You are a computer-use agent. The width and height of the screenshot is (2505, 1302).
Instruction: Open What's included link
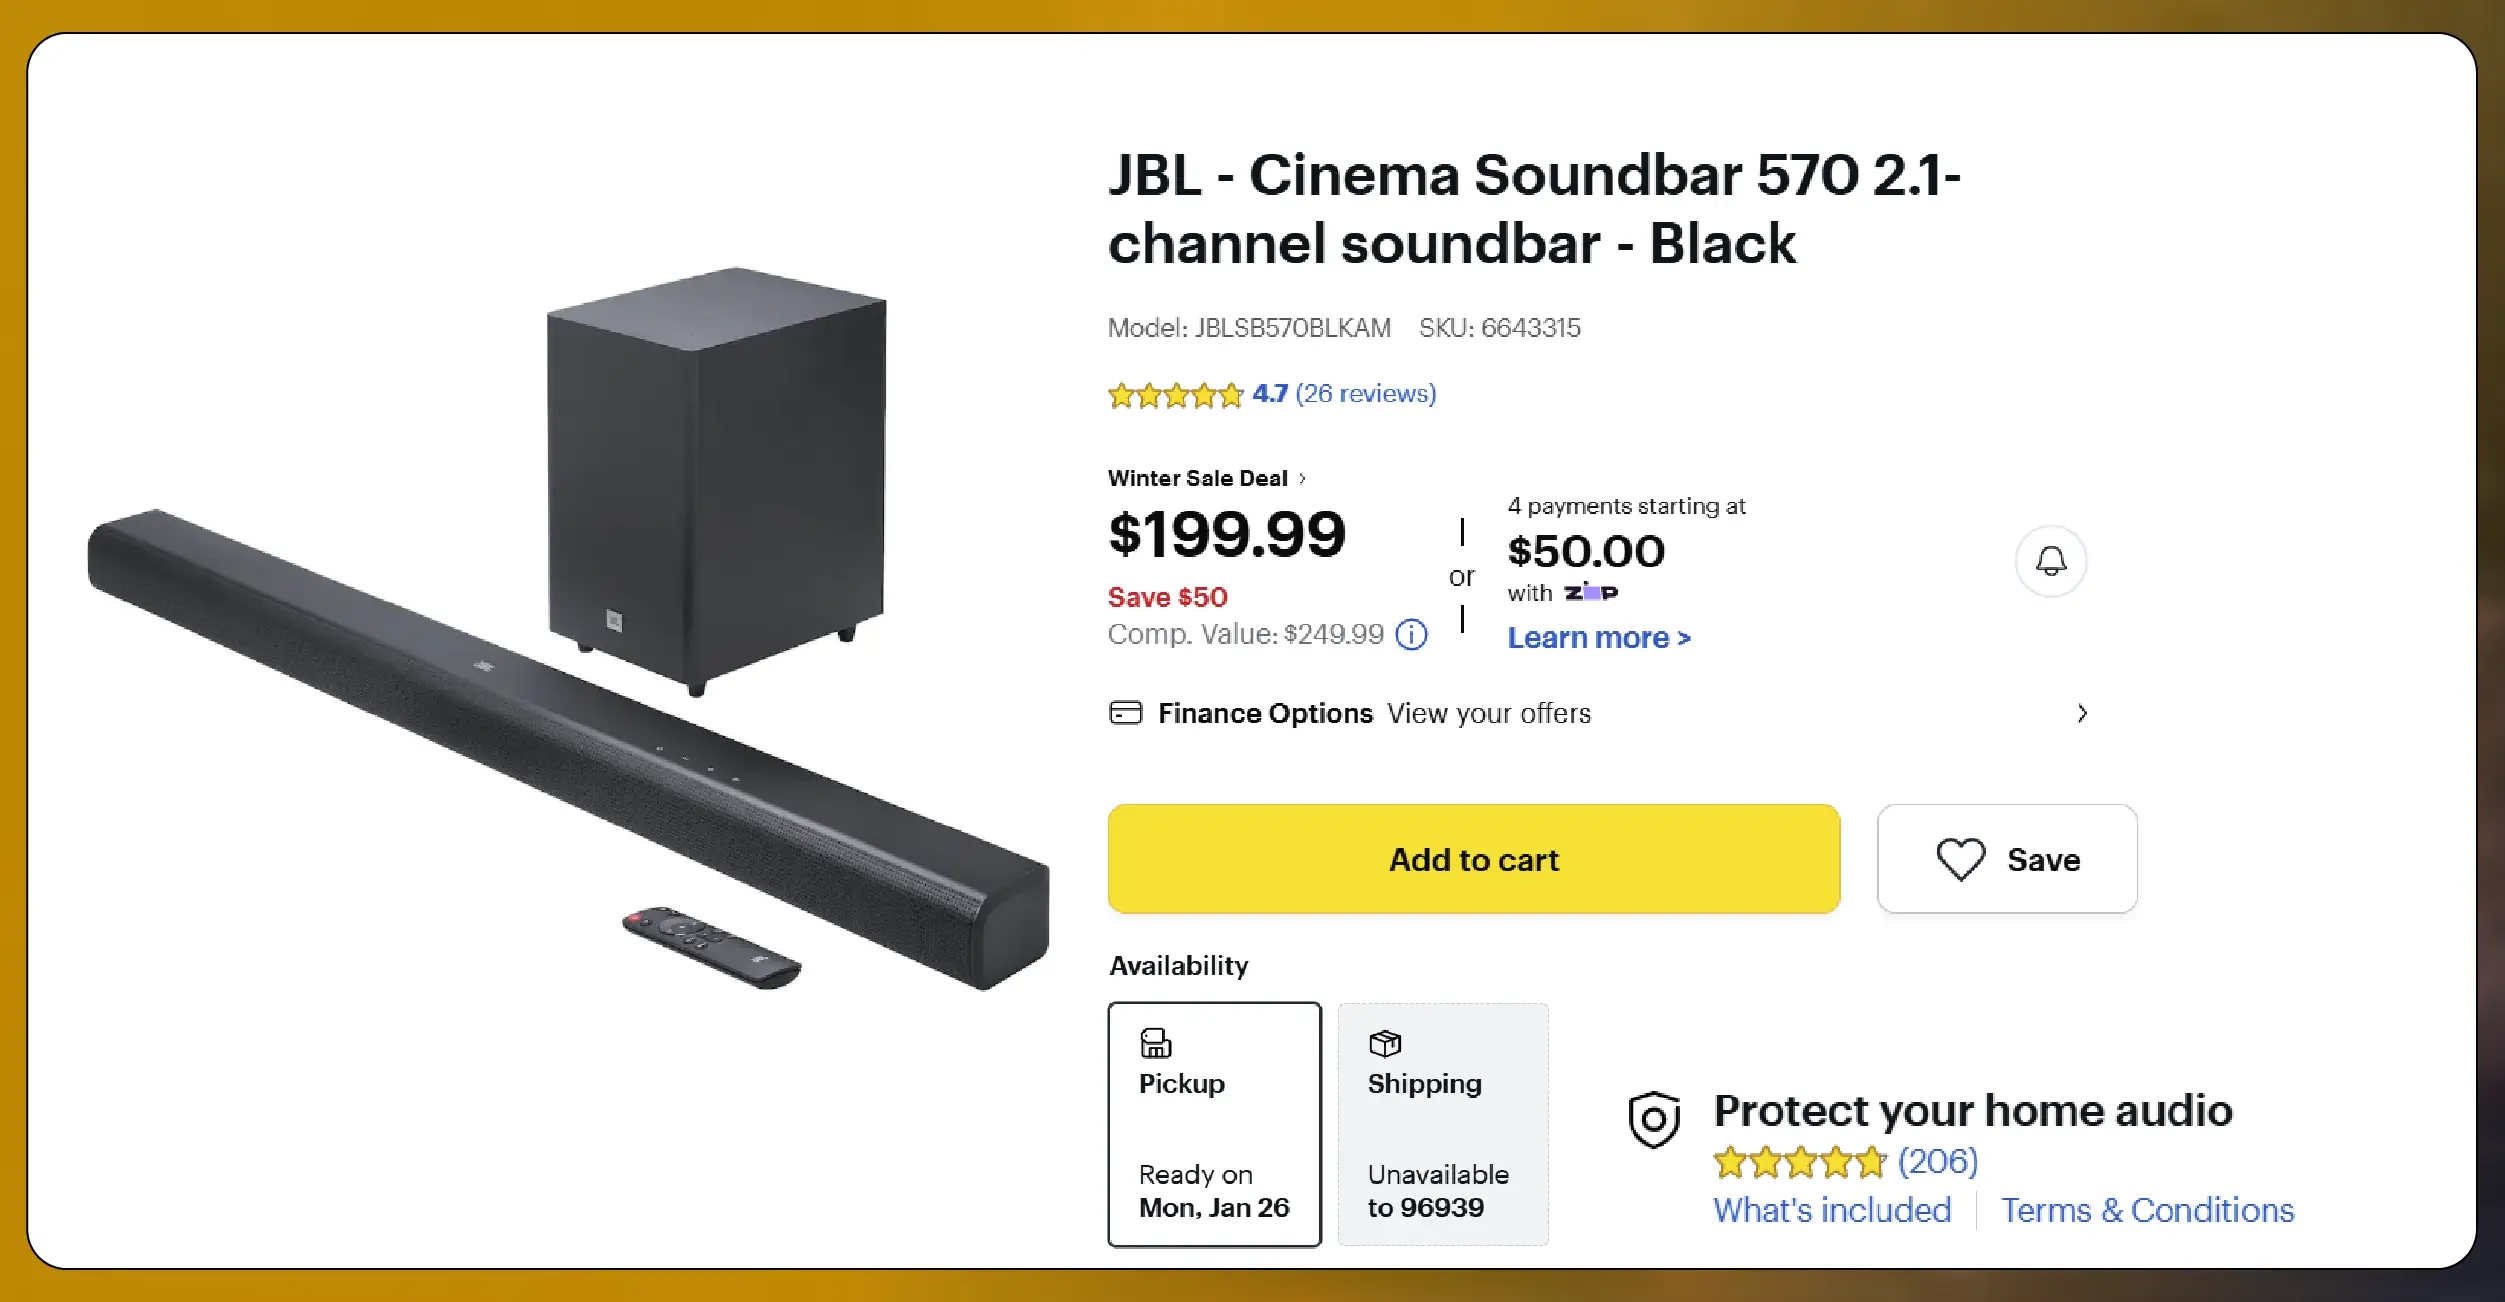[x=1831, y=1210]
